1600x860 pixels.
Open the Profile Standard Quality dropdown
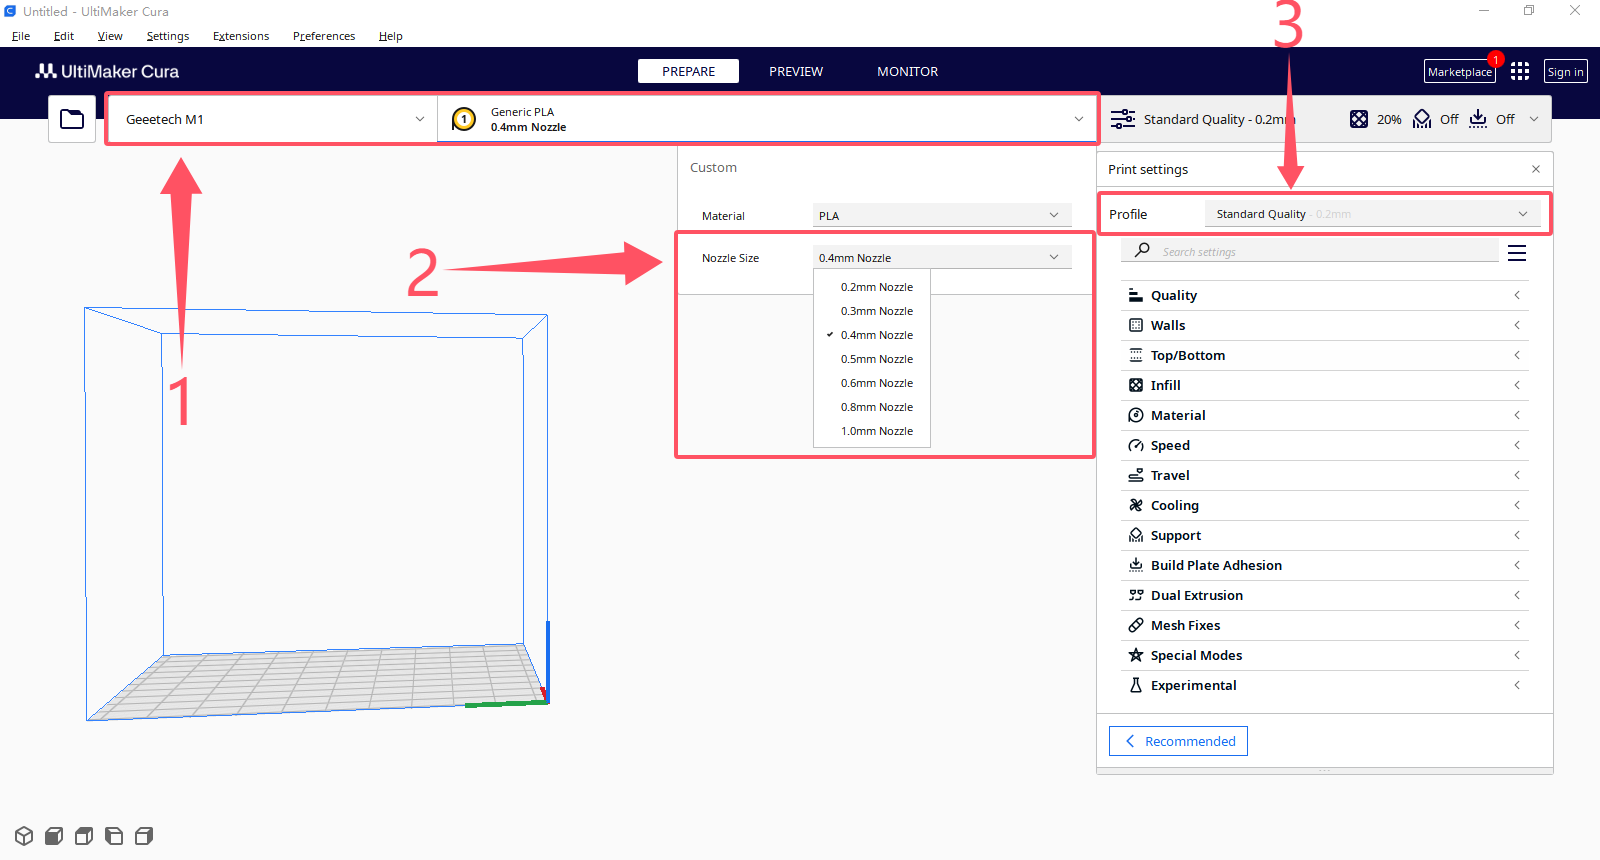click(1372, 214)
